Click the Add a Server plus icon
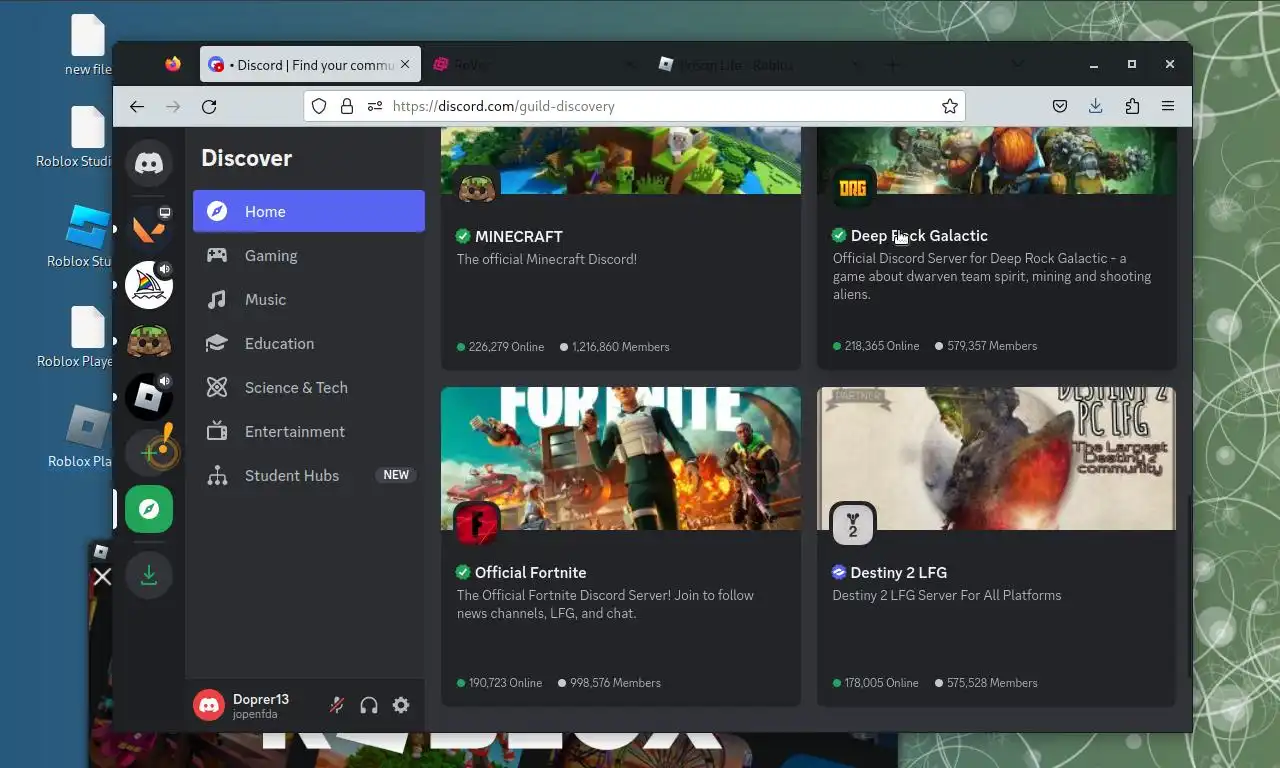 149,453
